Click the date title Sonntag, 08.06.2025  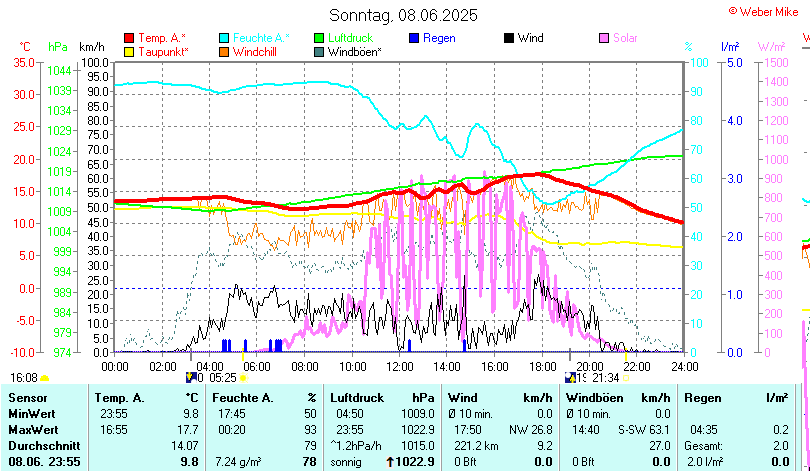(x=403, y=15)
